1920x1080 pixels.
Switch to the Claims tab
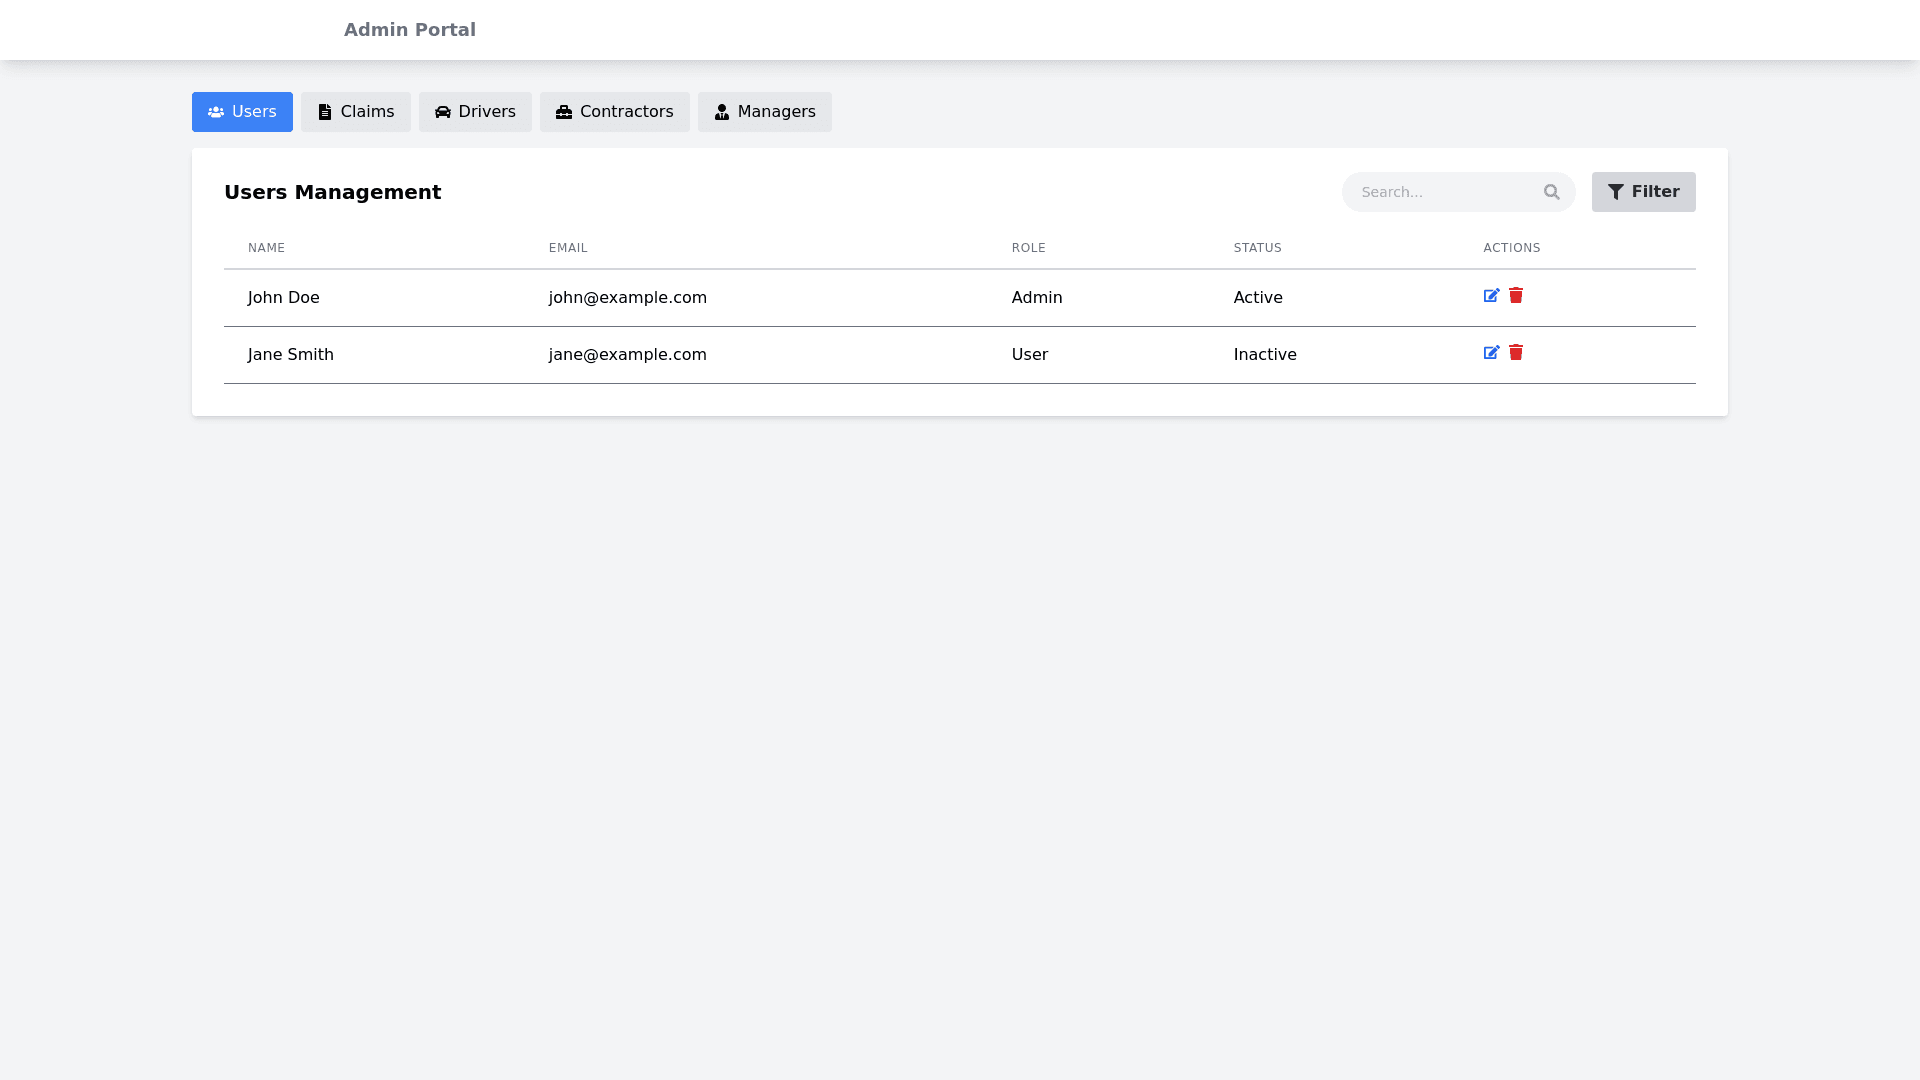356,112
